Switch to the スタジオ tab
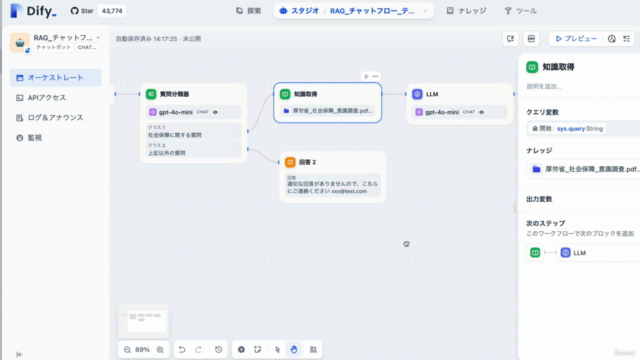The height and width of the screenshot is (360, 640). point(299,11)
